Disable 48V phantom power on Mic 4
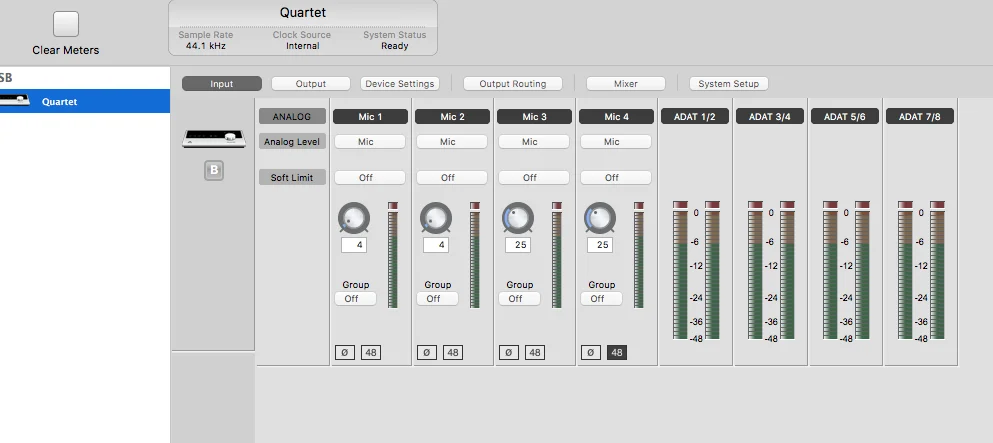The image size is (993, 443). point(617,353)
